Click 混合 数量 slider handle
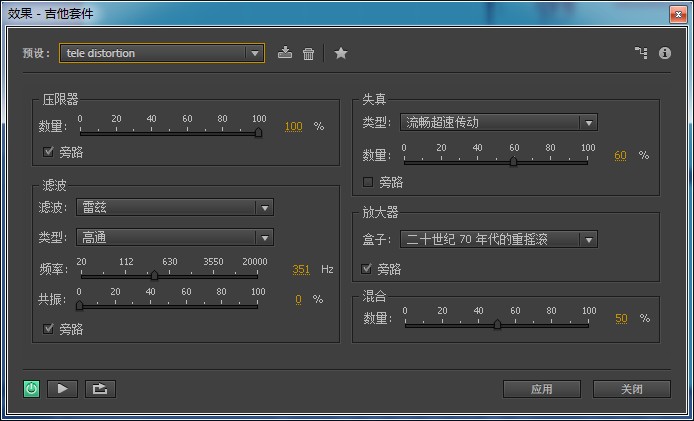This screenshot has width=694, height=421. pyautogui.click(x=497, y=324)
